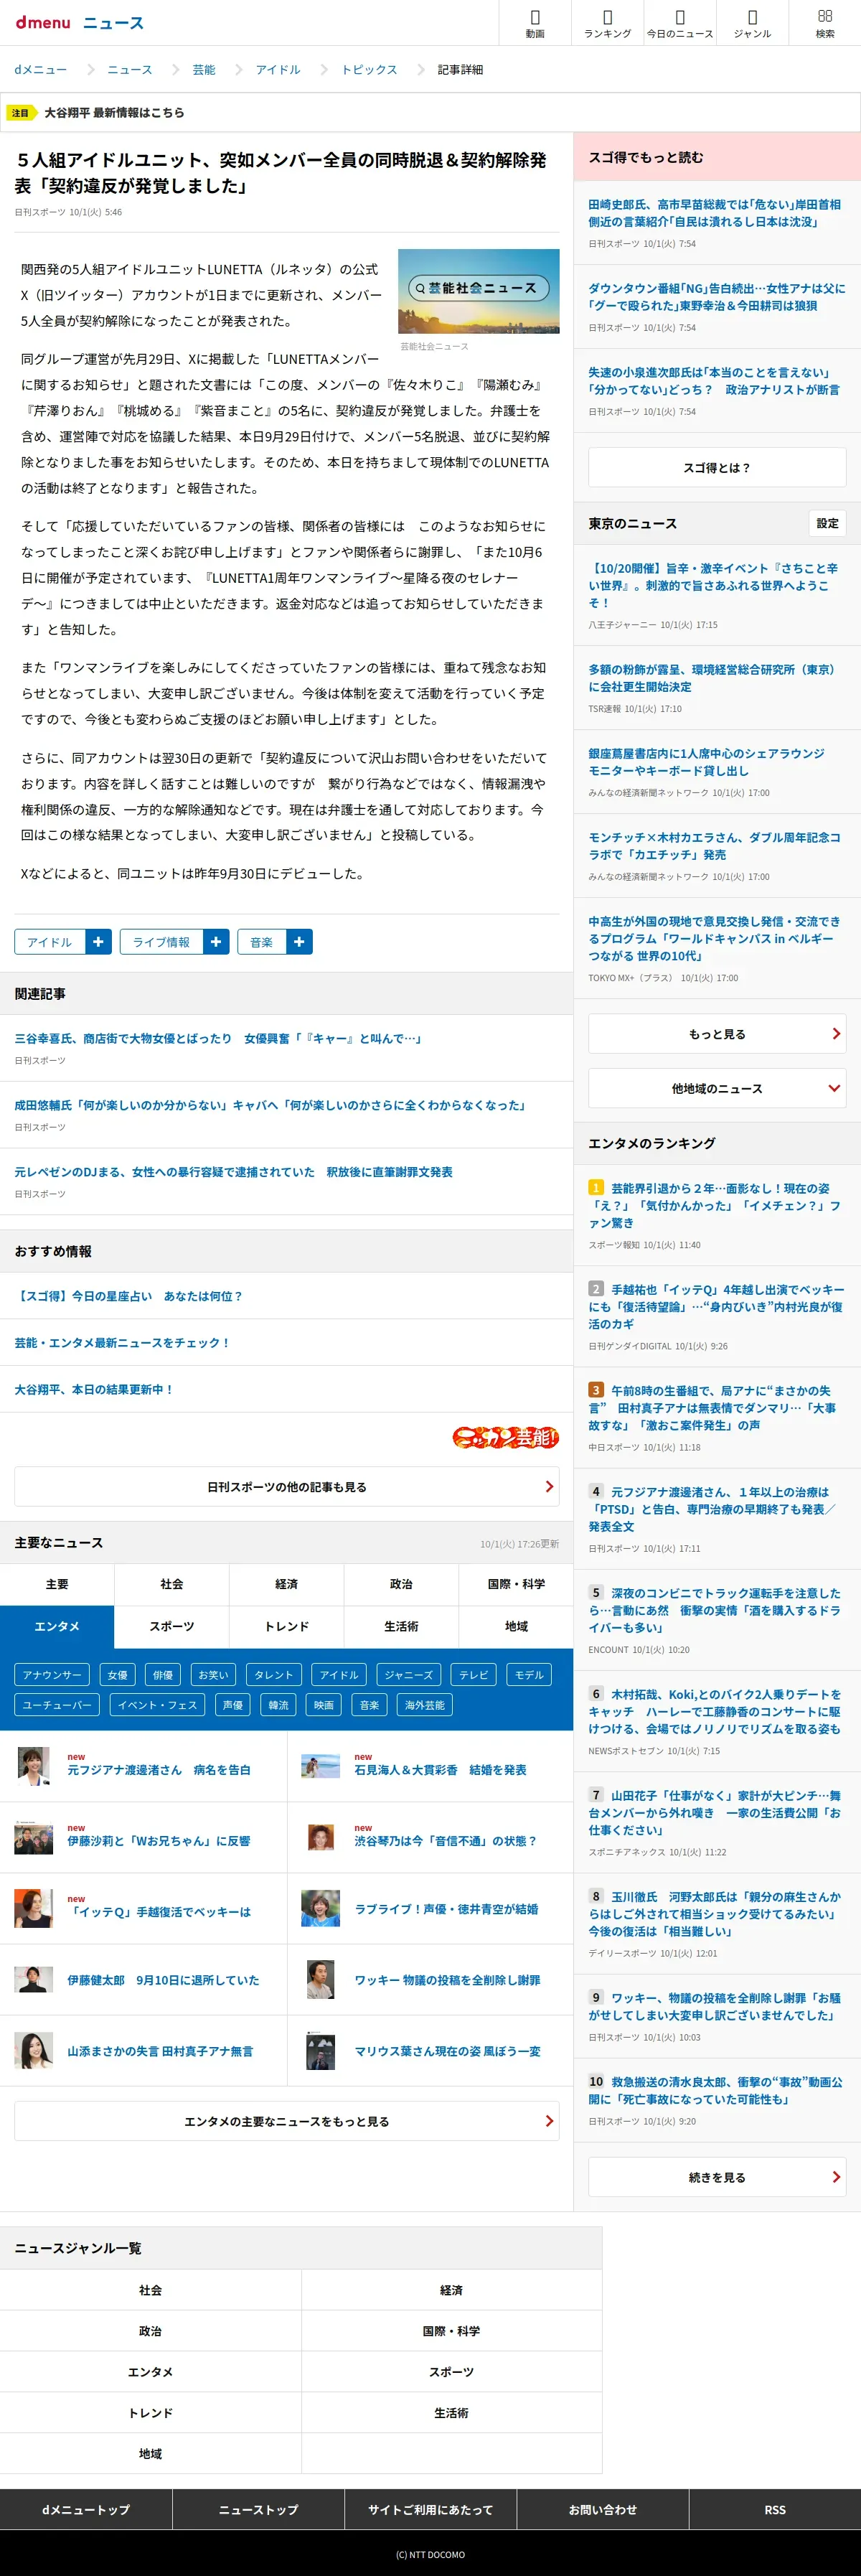Select the 社会 news tab
The width and height of the screenshot is (861, 2576).
point(172,1584)
